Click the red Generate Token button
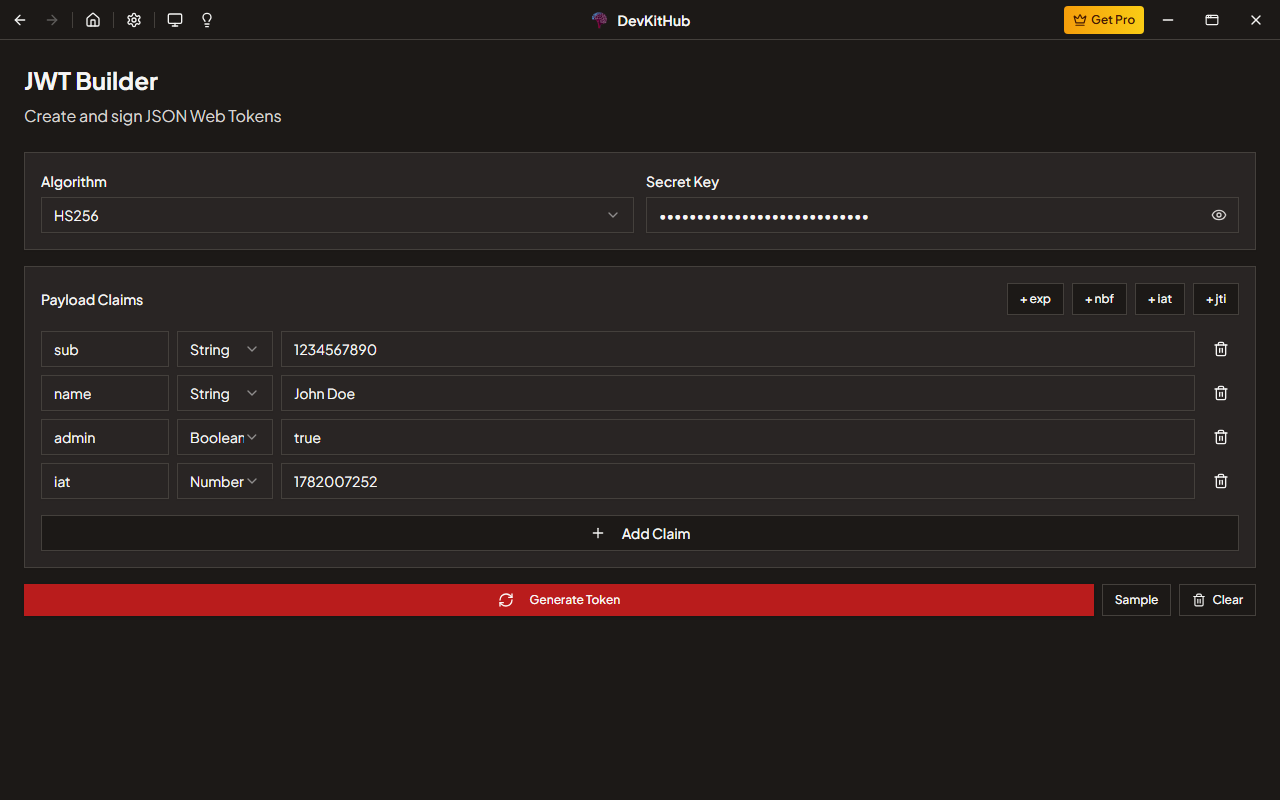 [559, 600]
